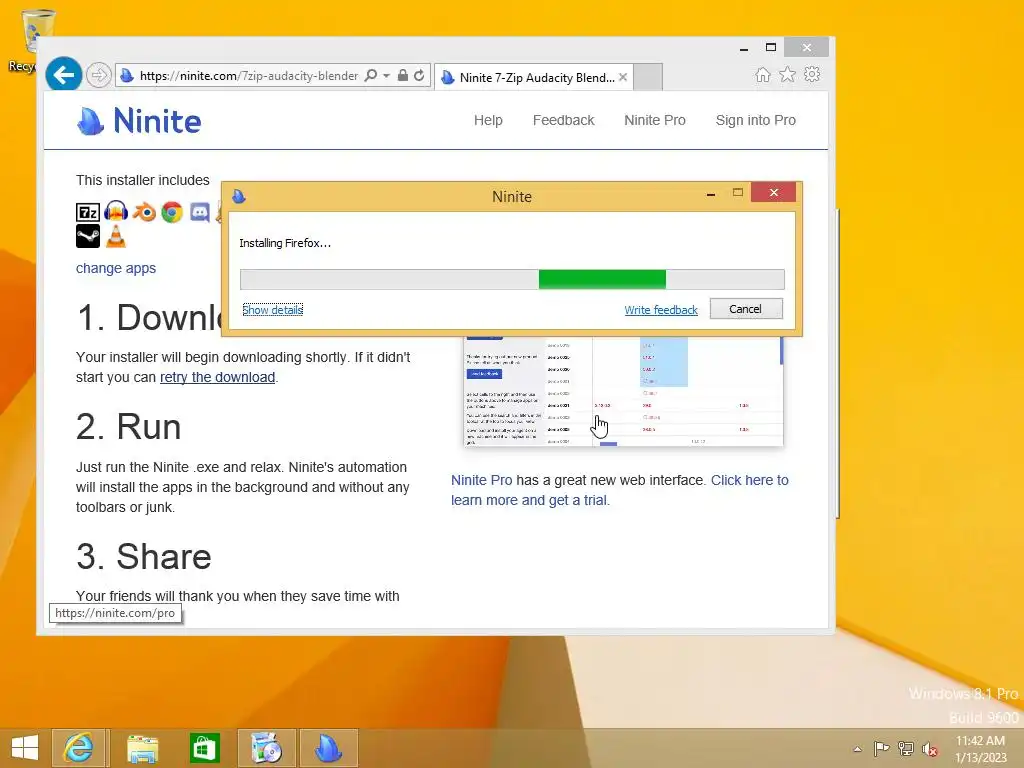Click the Discord app icon

tap(199, 212)
